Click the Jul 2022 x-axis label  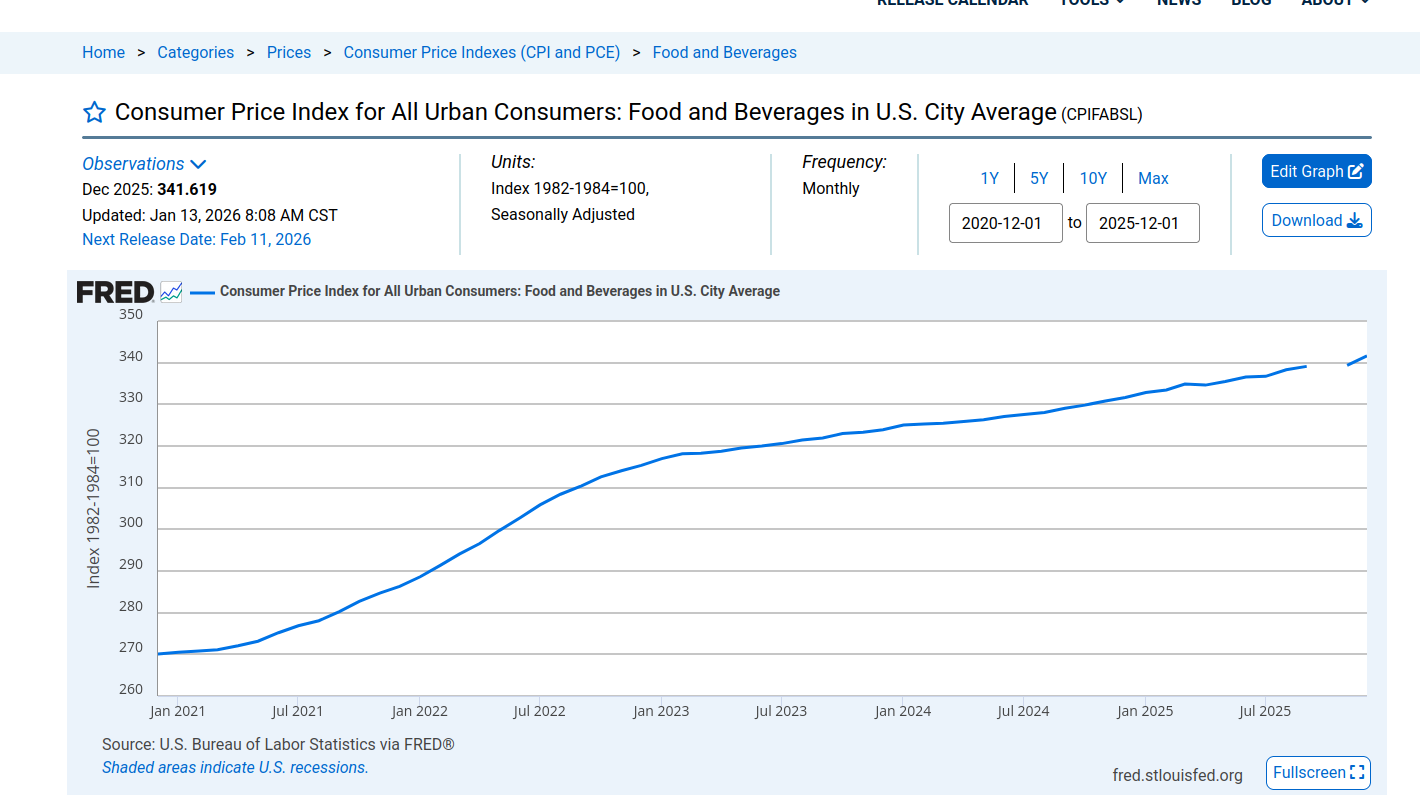(x=540, y=711)
